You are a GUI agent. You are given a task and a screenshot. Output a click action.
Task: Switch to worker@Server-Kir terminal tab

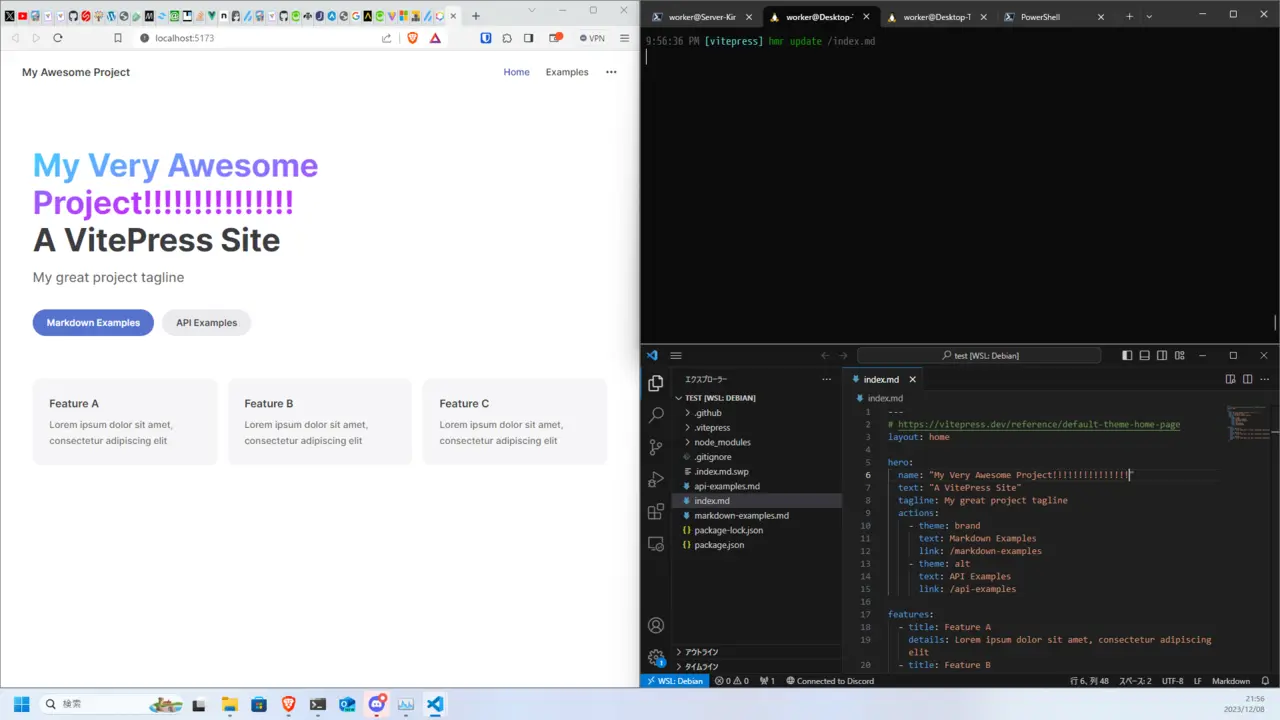pyautogui.click(x=701, y=17)
